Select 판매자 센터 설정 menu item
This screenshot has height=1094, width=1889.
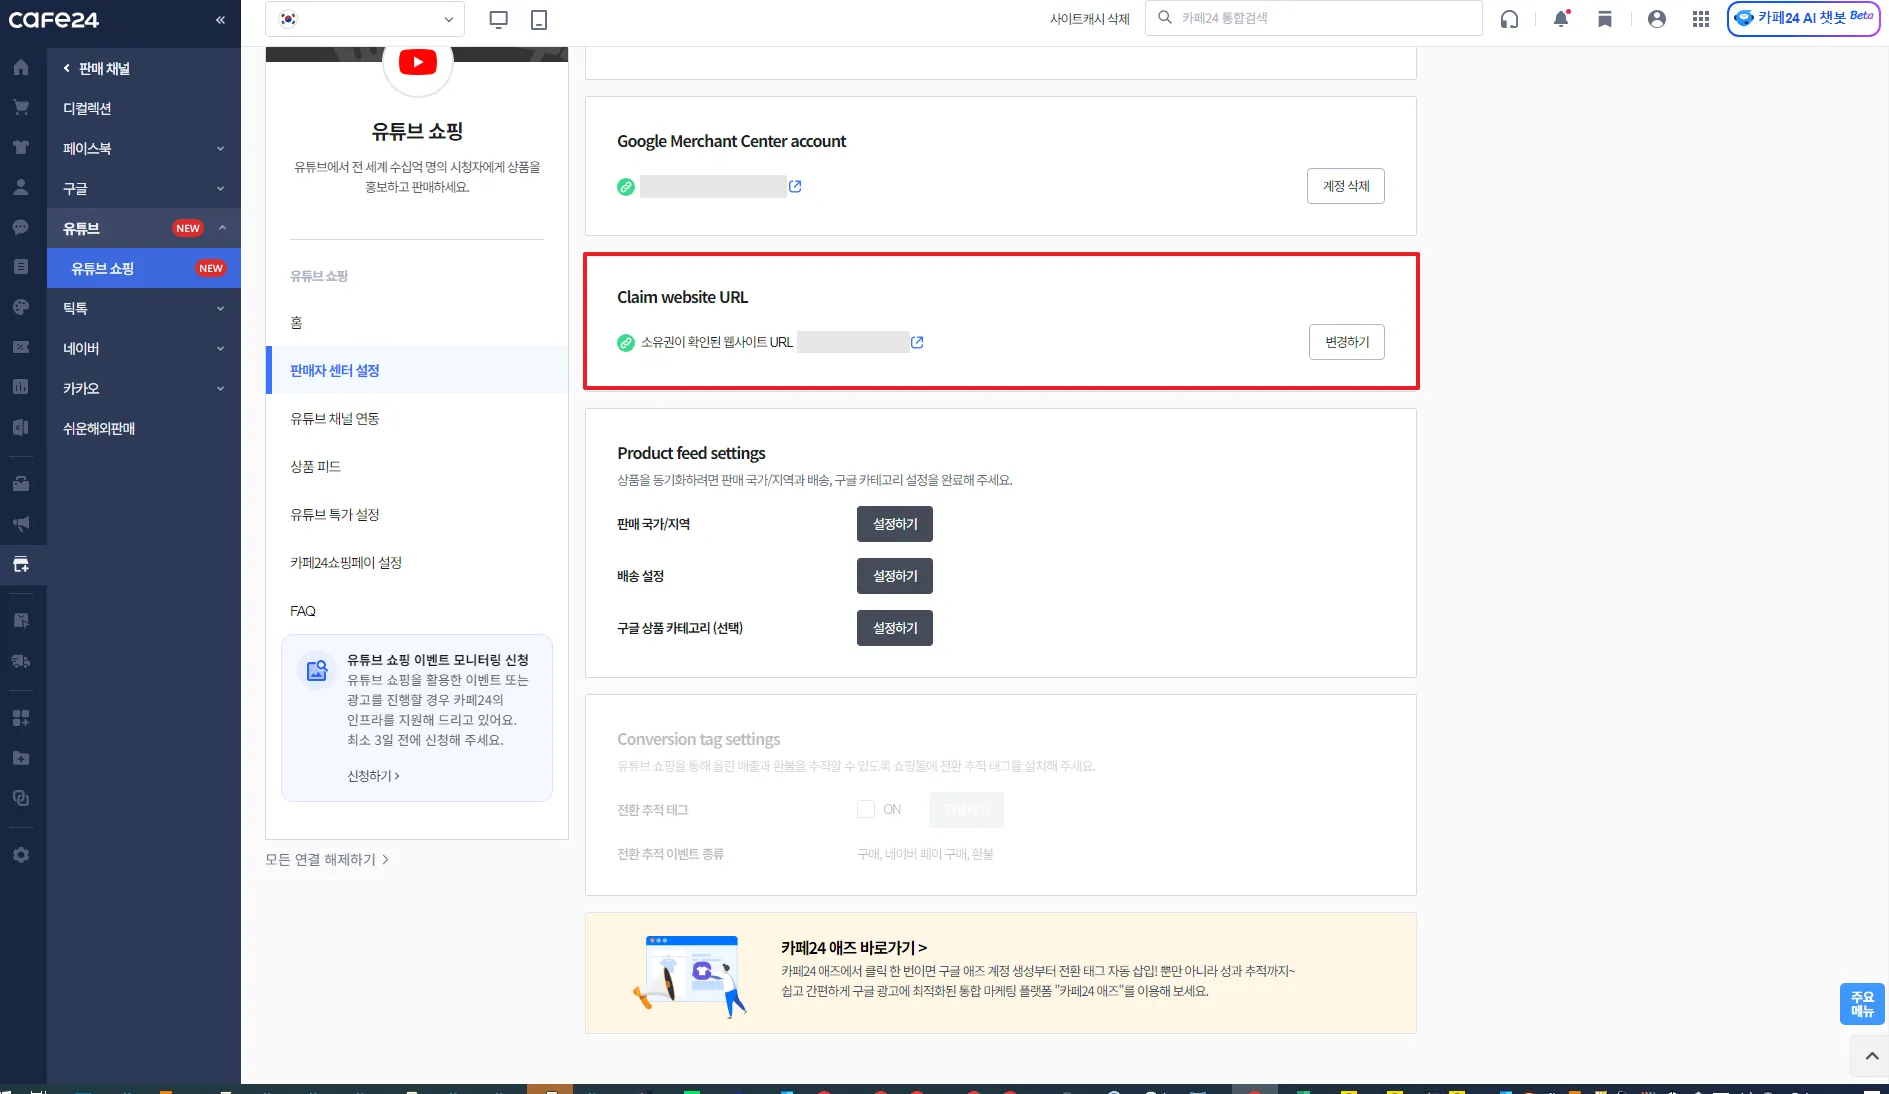click(x=417, y=370)
